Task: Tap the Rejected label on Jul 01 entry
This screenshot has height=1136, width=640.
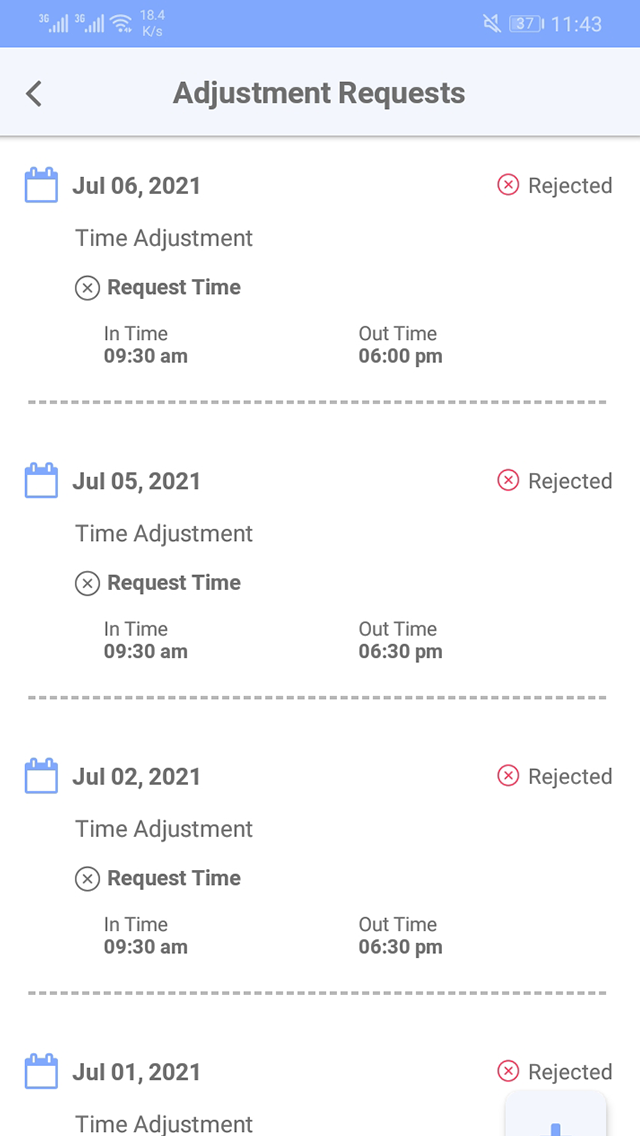Action: pos(570,1071)
